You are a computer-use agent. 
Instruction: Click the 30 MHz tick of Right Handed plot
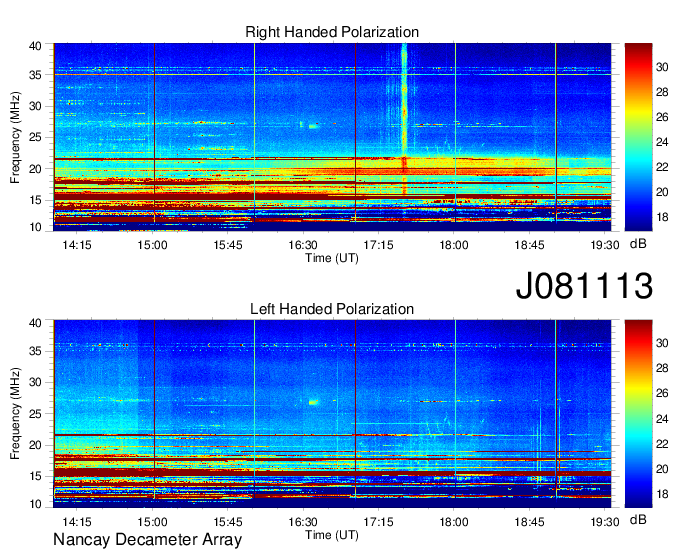35,106
